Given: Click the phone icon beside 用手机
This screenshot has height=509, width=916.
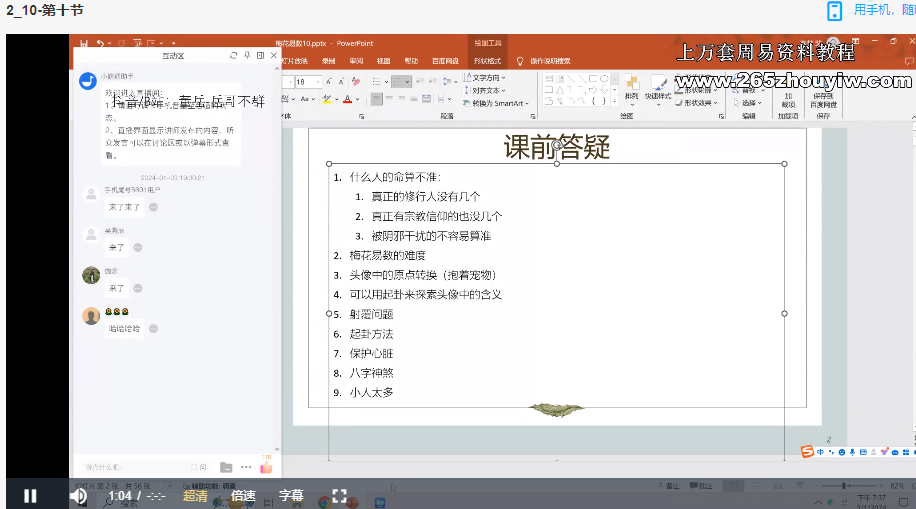Looking at the screenshot, I should coord(835,11).
